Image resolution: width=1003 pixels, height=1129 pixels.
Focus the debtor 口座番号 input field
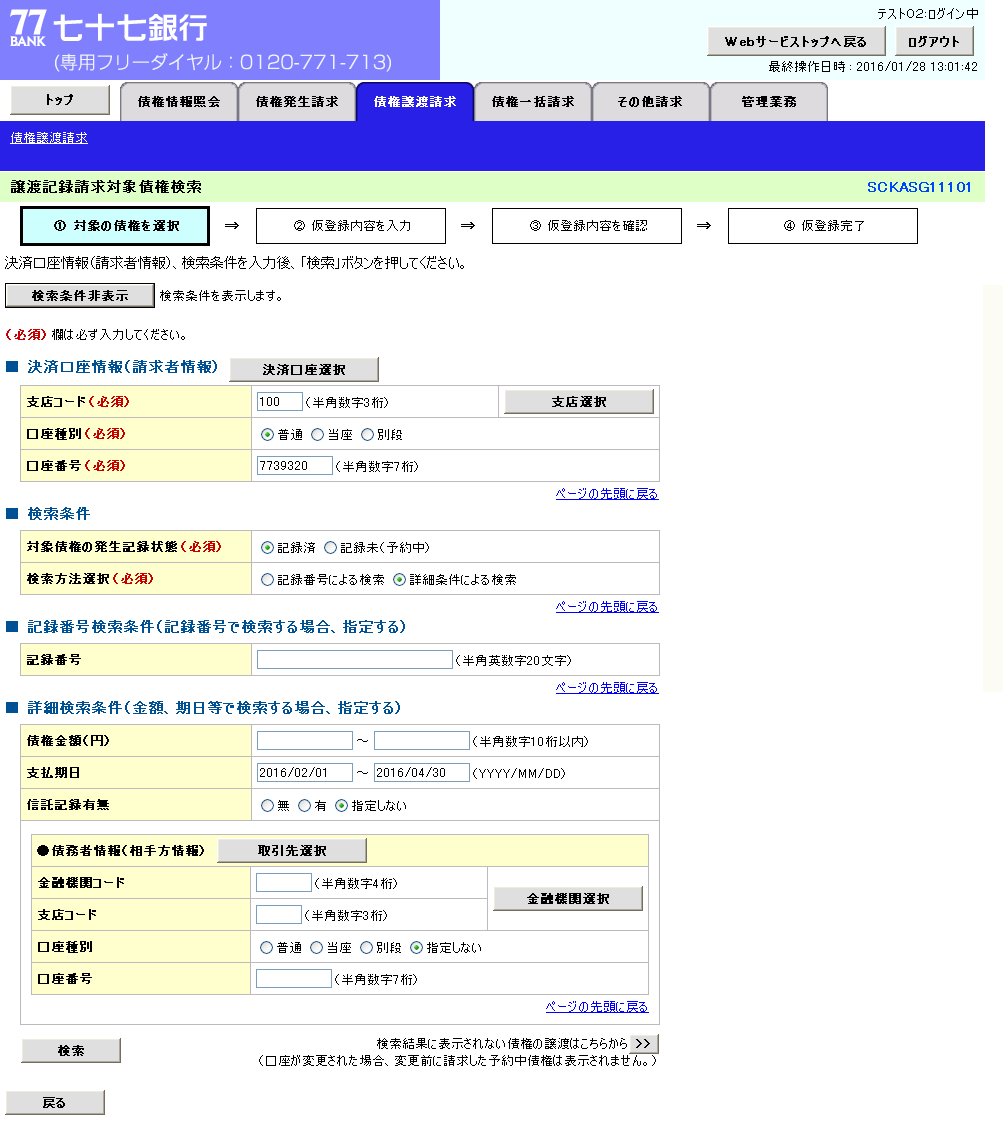click(294, 979)
